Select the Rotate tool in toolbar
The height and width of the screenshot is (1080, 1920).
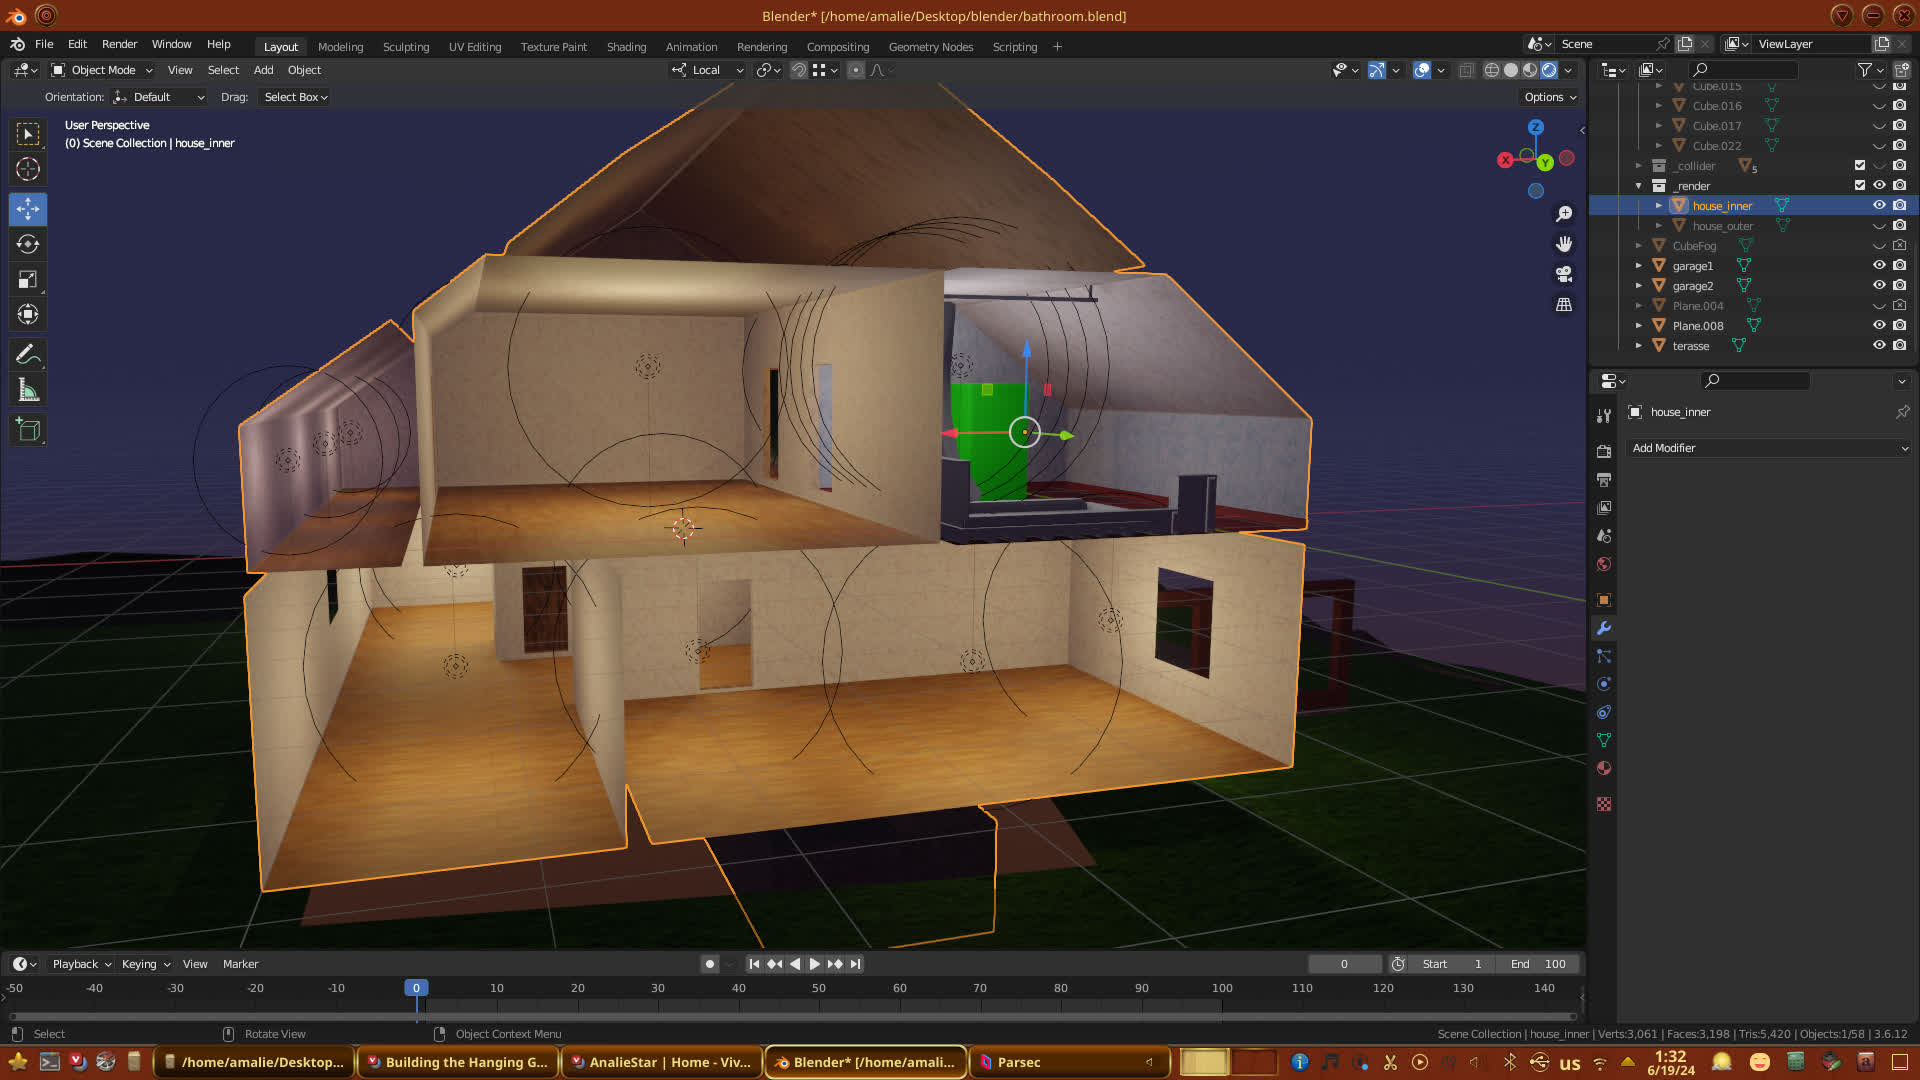tap(28, 244)
